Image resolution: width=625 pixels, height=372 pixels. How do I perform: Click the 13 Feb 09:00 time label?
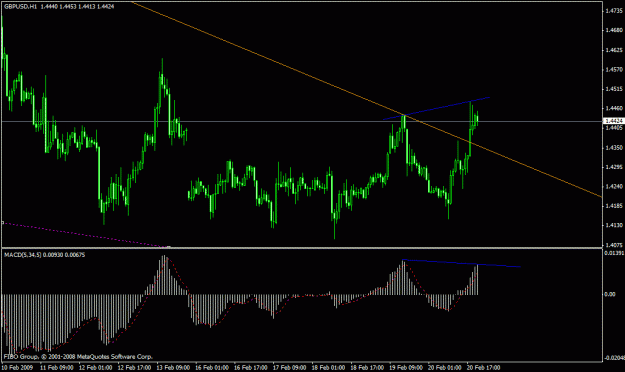173,367
